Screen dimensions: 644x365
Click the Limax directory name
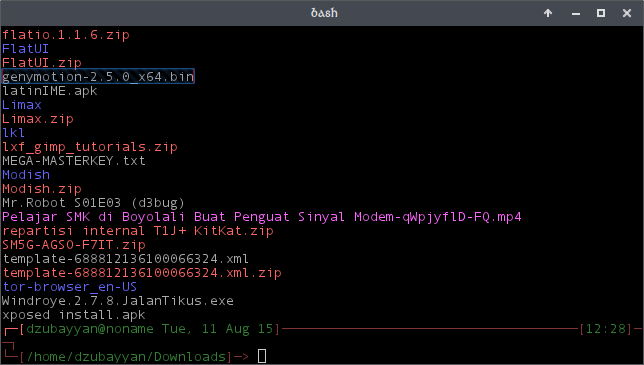pos(22,105)
